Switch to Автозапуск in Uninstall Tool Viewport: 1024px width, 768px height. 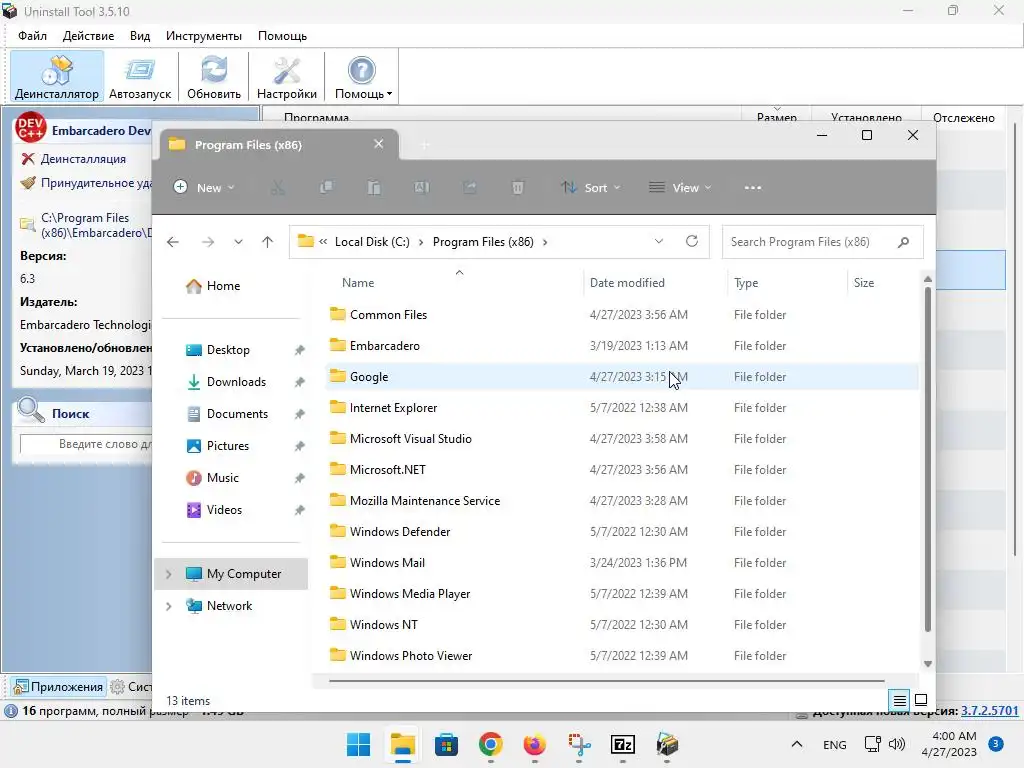[x=140, y=77]
